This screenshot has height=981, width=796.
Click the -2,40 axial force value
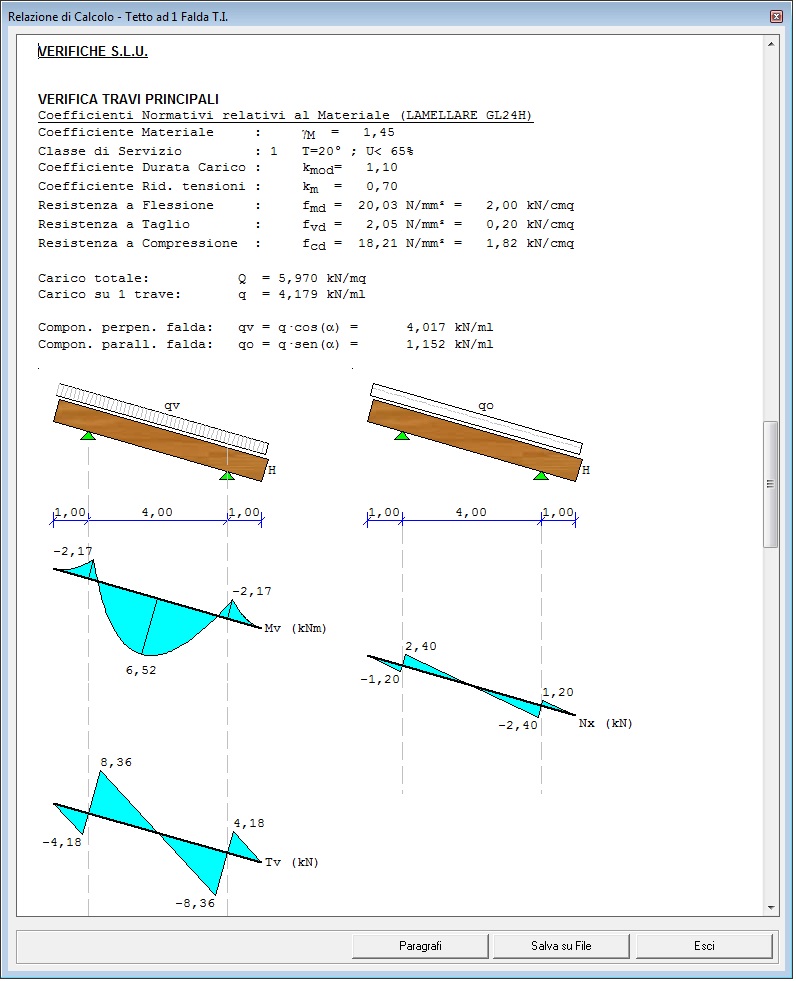click(518, 725)
